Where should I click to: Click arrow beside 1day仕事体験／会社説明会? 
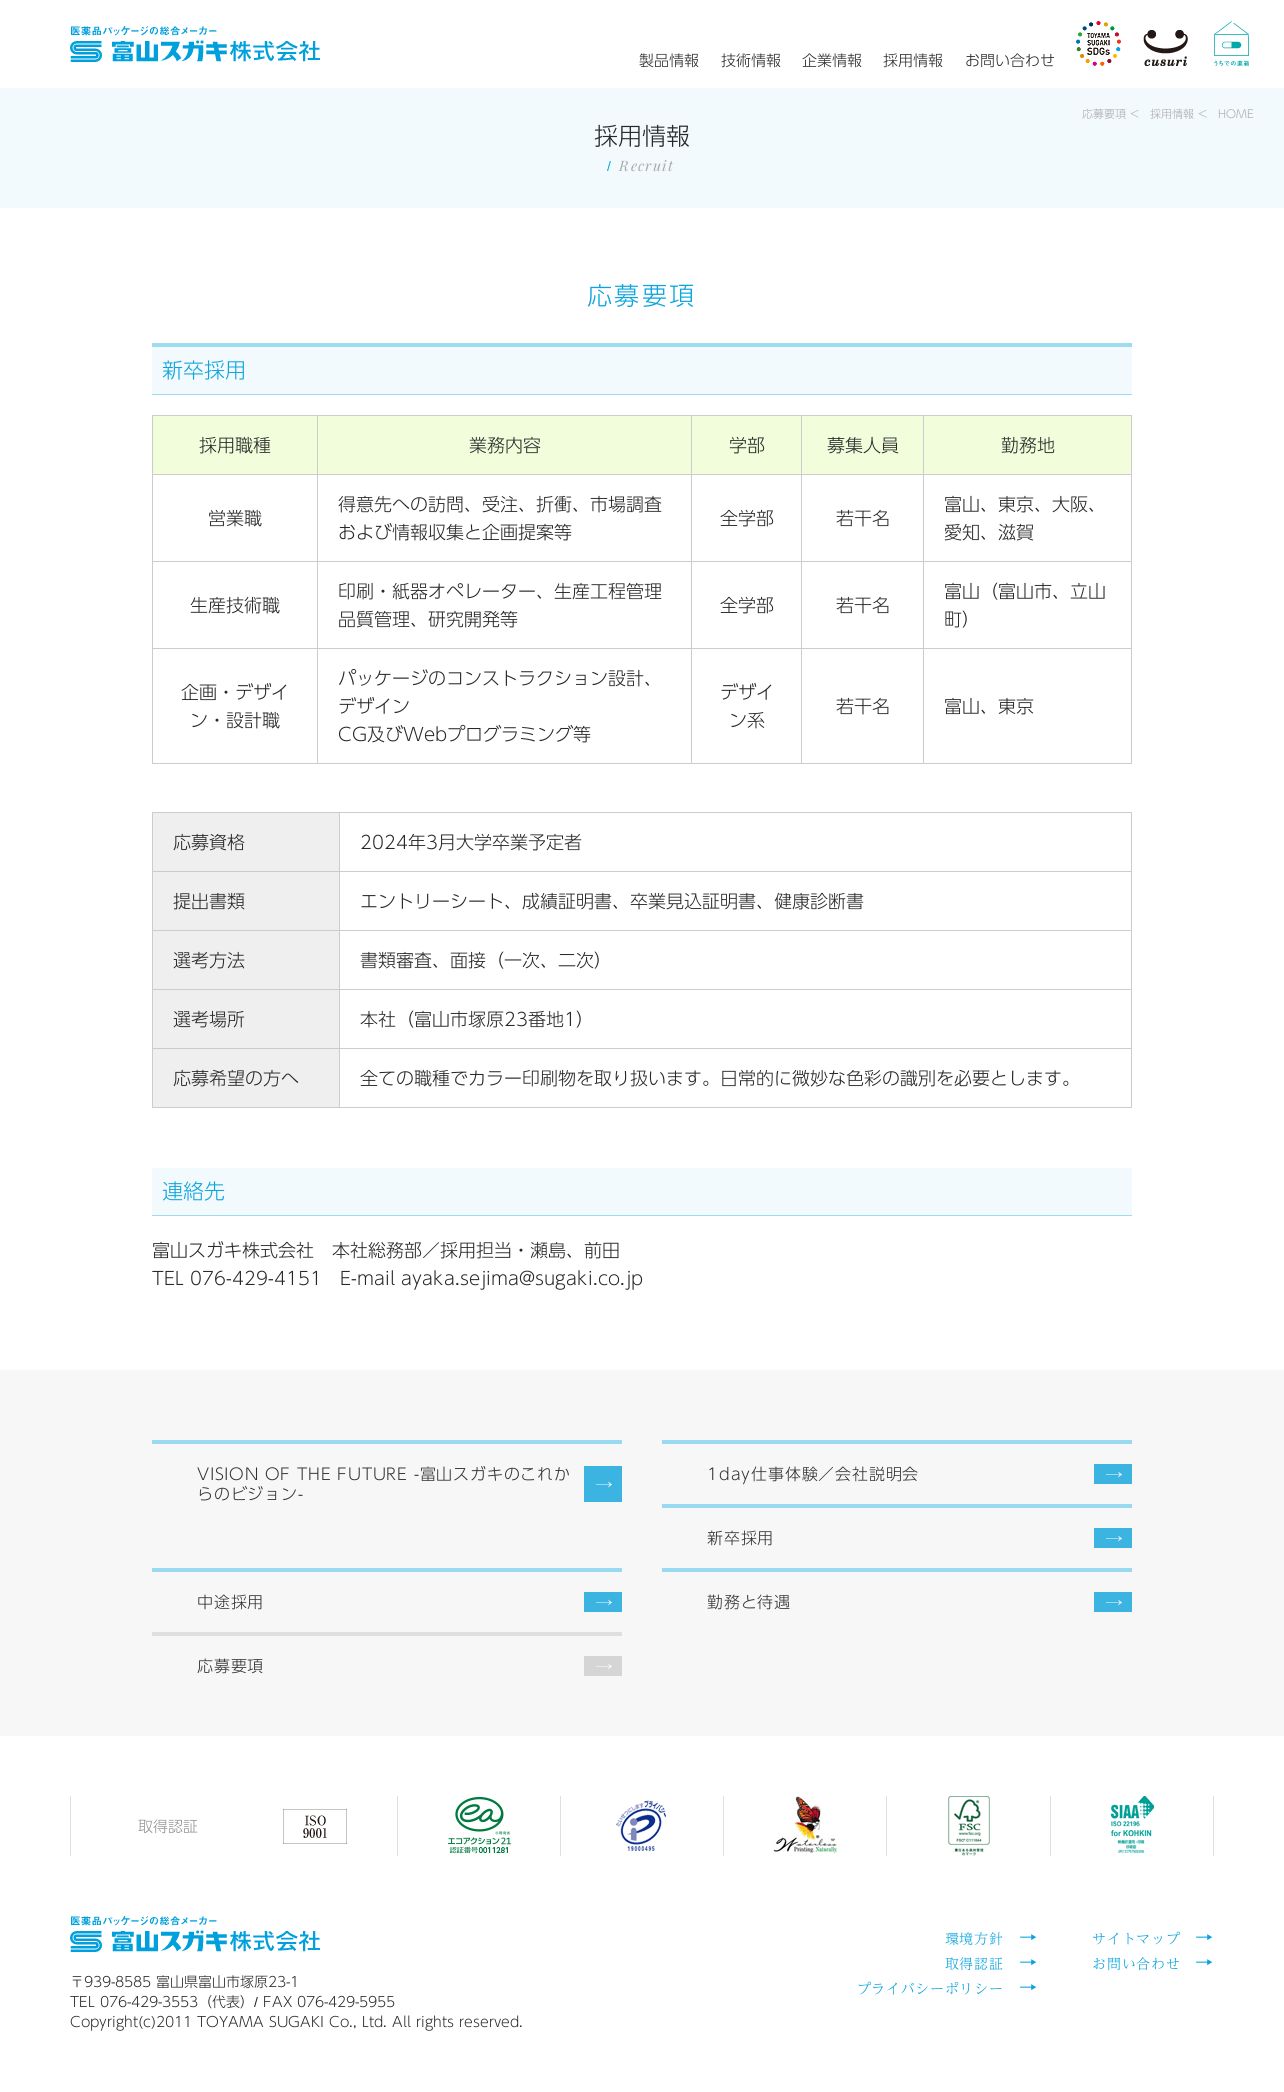(x=1113, y=1474)
